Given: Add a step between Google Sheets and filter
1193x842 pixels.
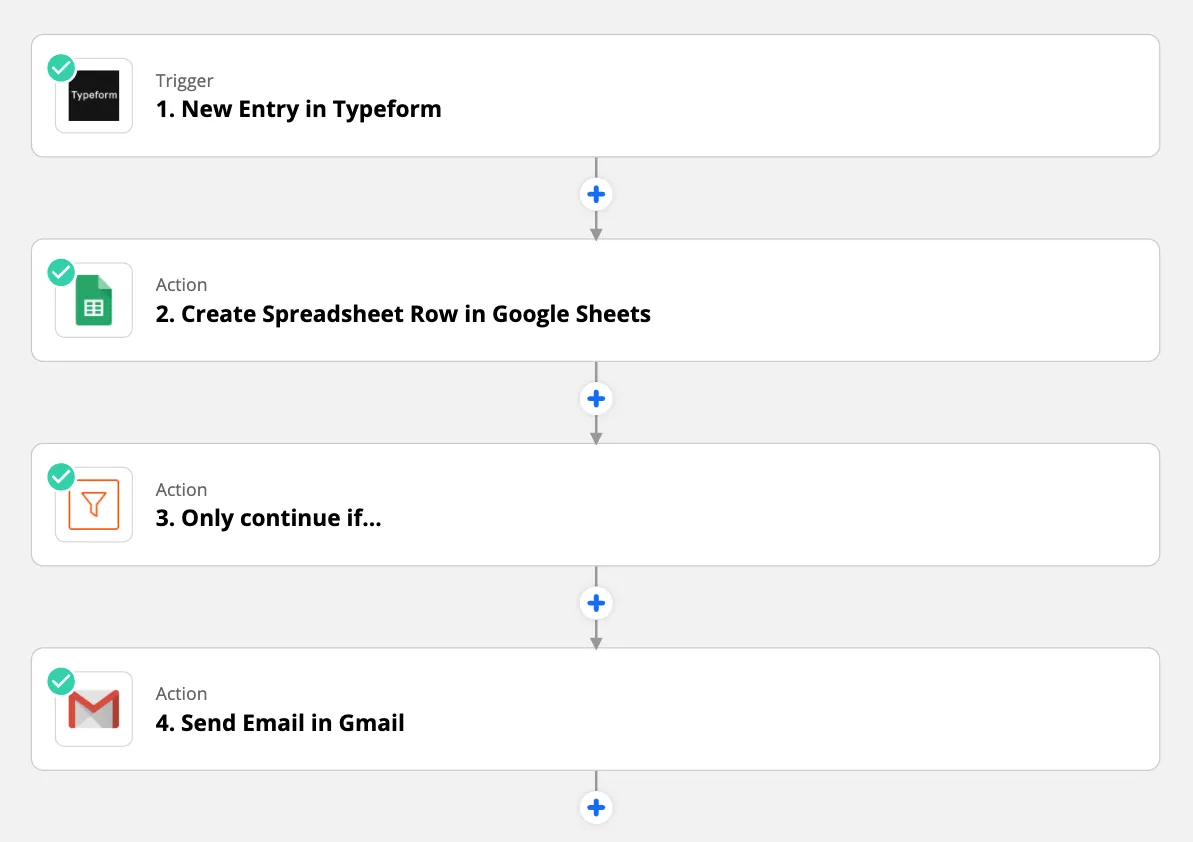Looking at the screenshot, I should pyautogui.click(x=596, y=399).
